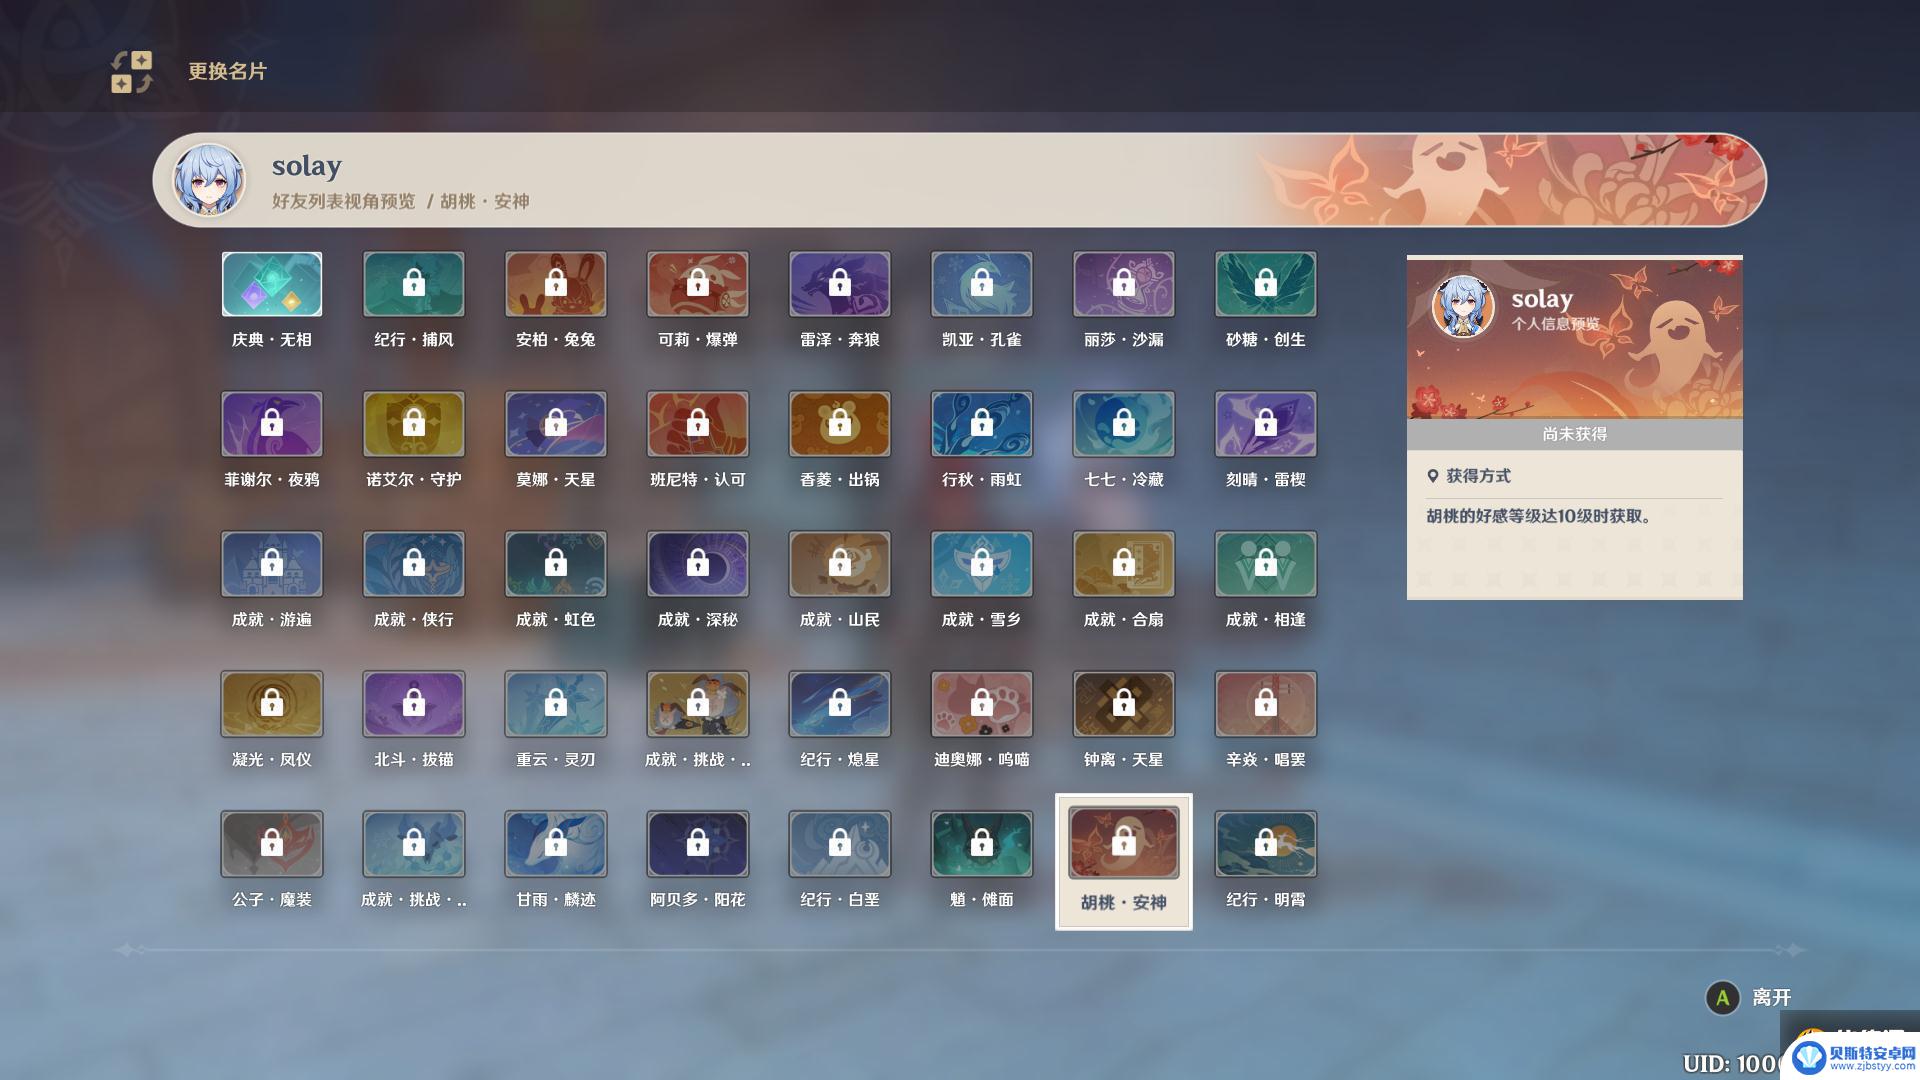Click the 阿贝多·阳花 namecard
The height and width of the screenshot is (1080, 1920).
(x=698, y=844)
